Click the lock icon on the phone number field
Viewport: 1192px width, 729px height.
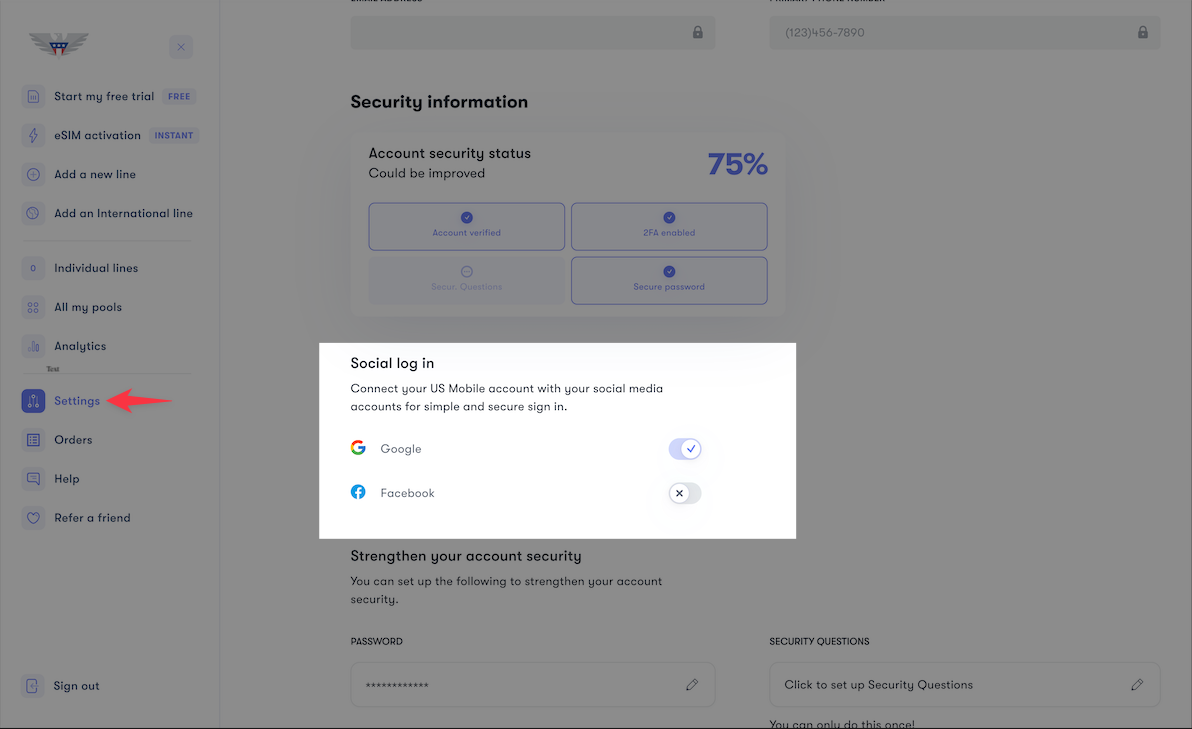(x=1142, y=32)
